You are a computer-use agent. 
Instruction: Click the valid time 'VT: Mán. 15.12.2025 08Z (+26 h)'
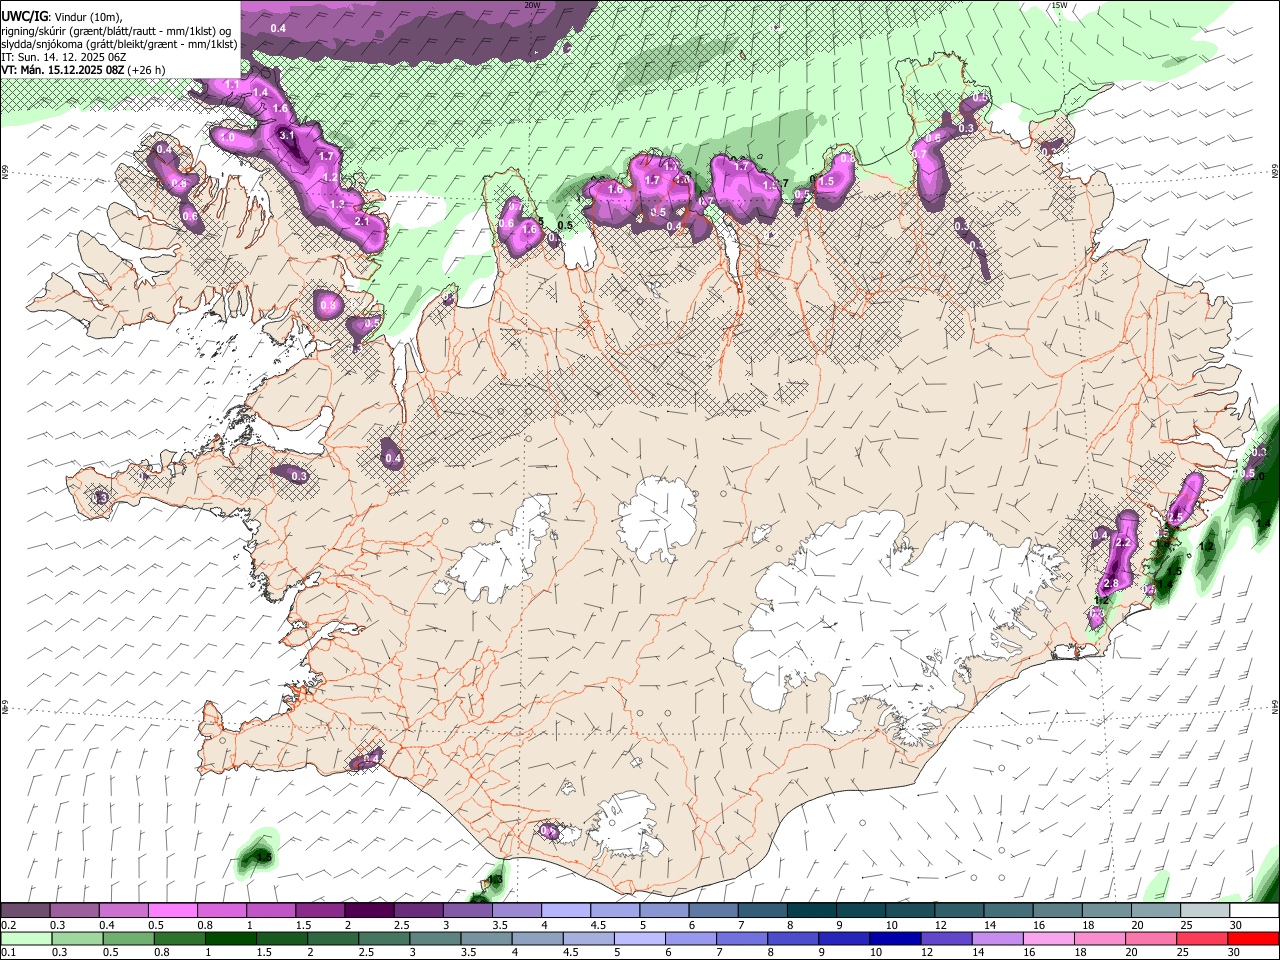pos(83,70)
